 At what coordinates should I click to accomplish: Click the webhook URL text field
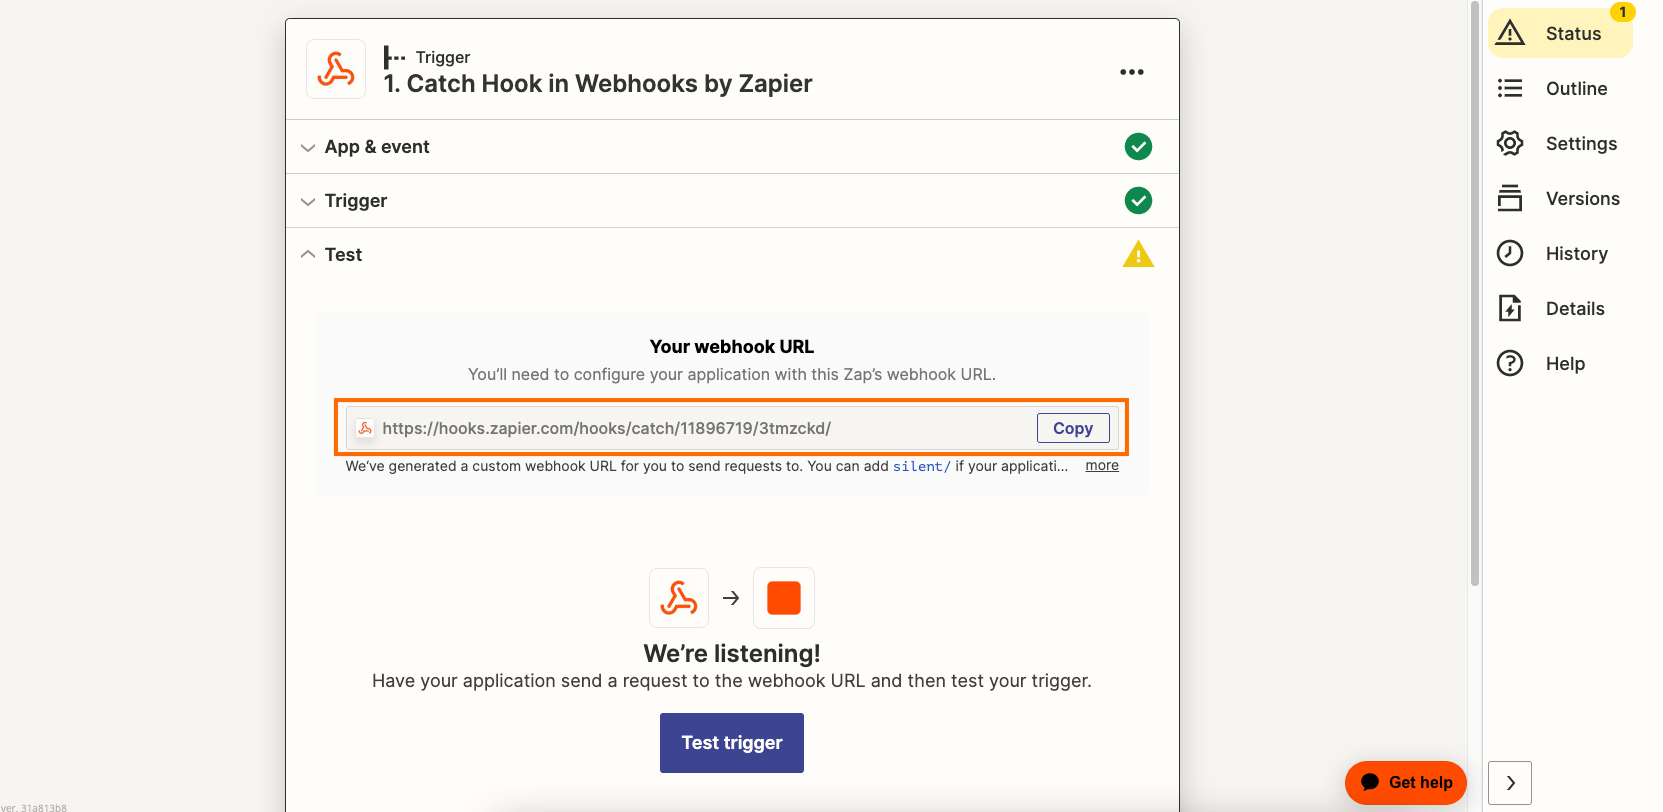(690, 428)
